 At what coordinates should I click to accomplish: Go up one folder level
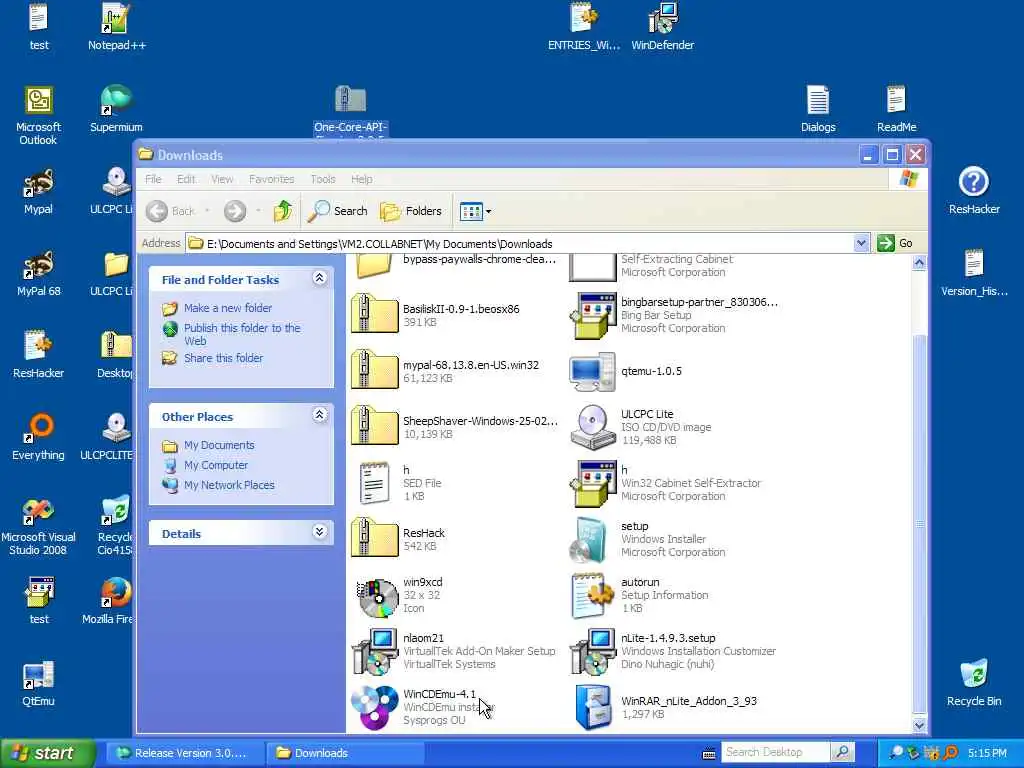click(x=282, y=211)
